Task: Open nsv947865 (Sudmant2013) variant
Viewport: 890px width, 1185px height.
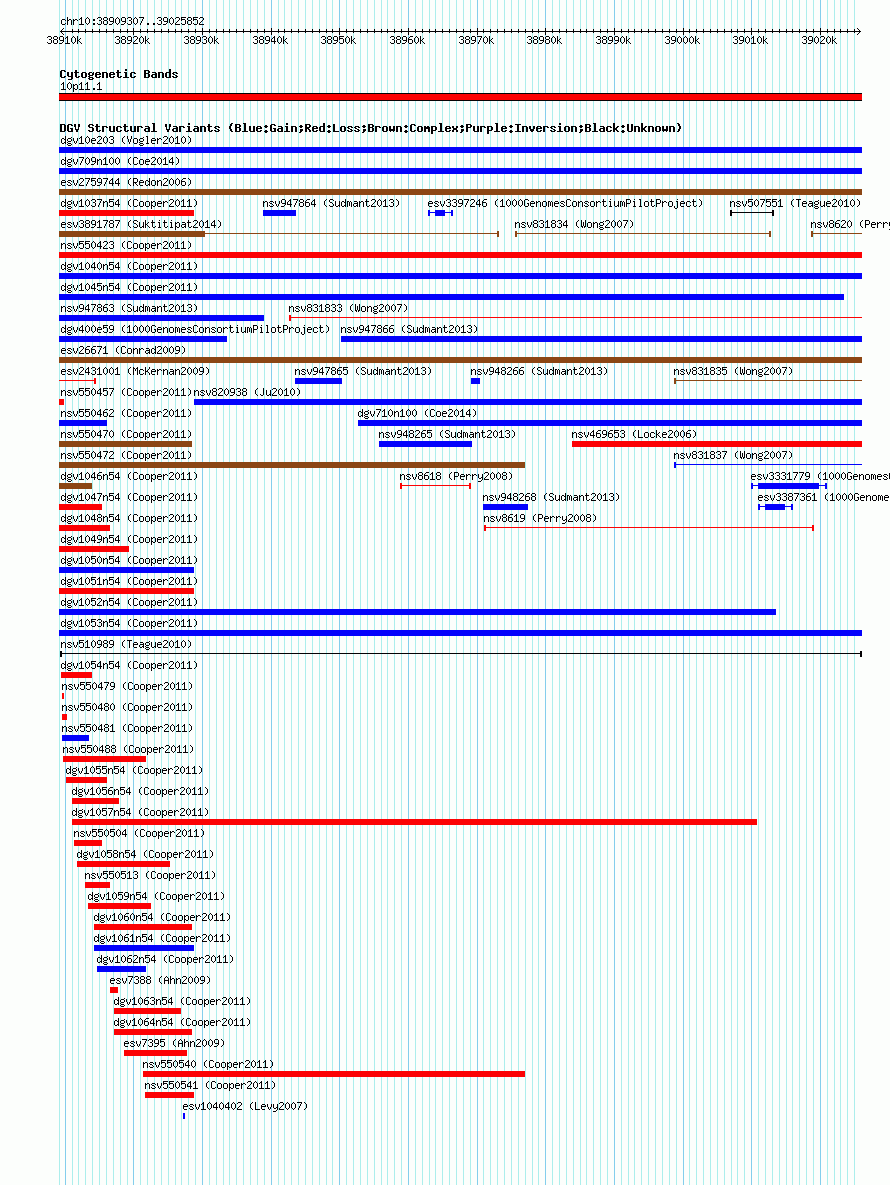Action: pos(363,372)
